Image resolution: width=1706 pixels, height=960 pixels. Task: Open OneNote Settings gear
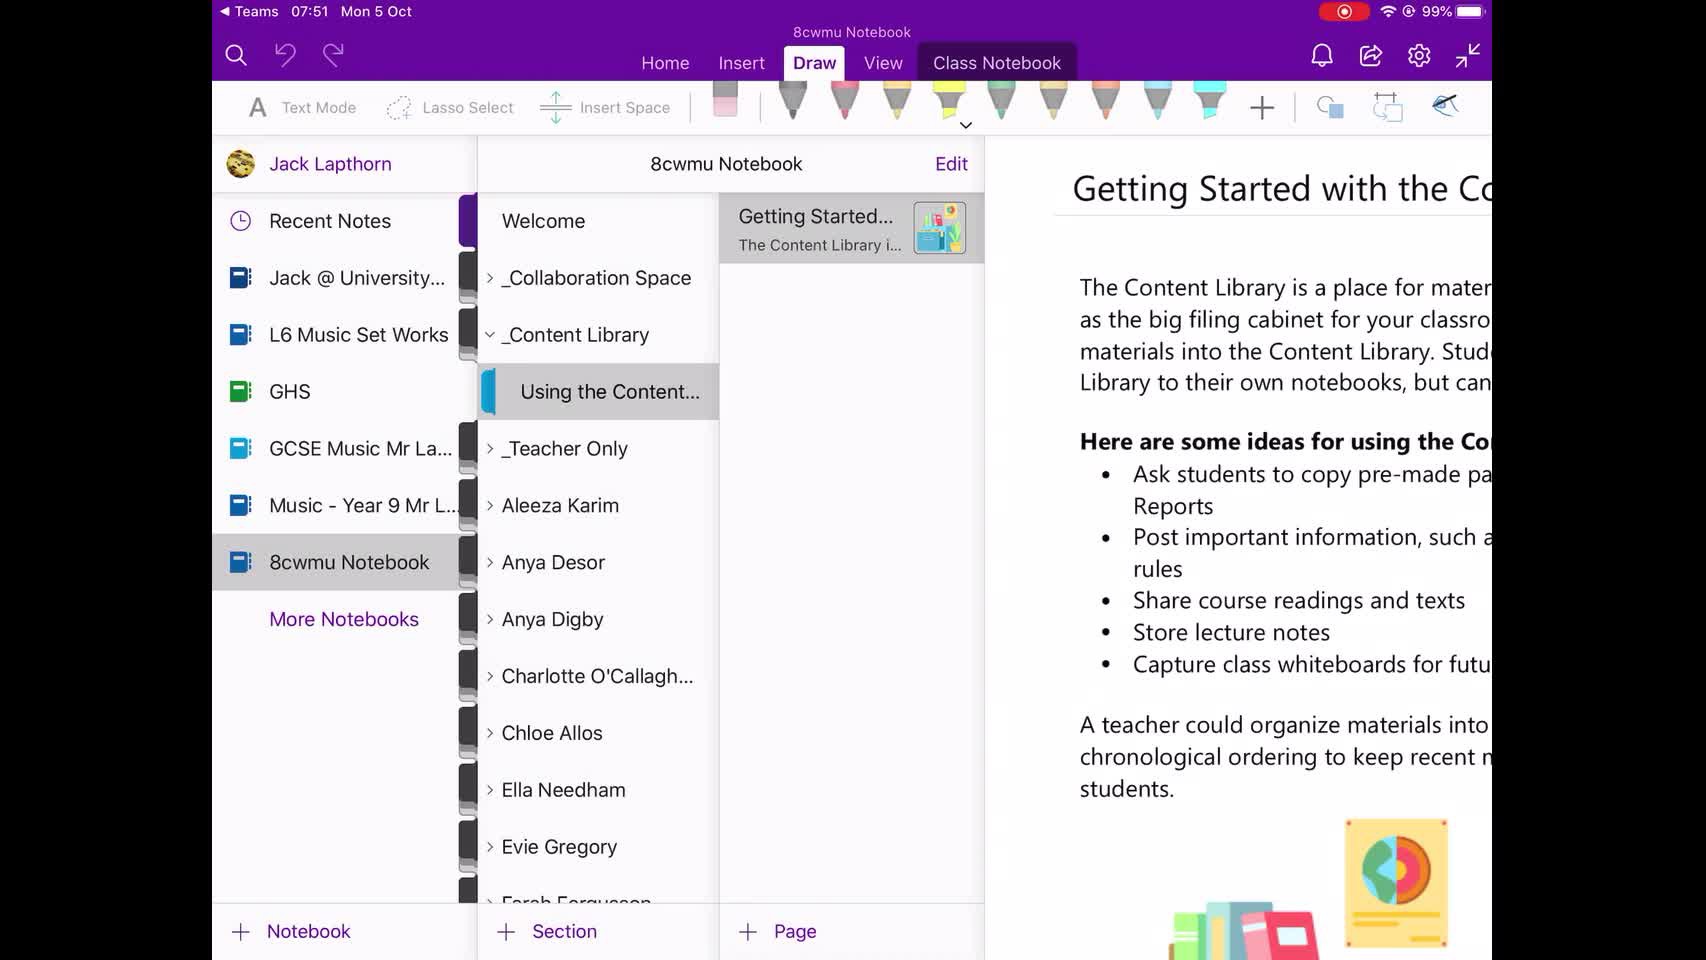1418,55
